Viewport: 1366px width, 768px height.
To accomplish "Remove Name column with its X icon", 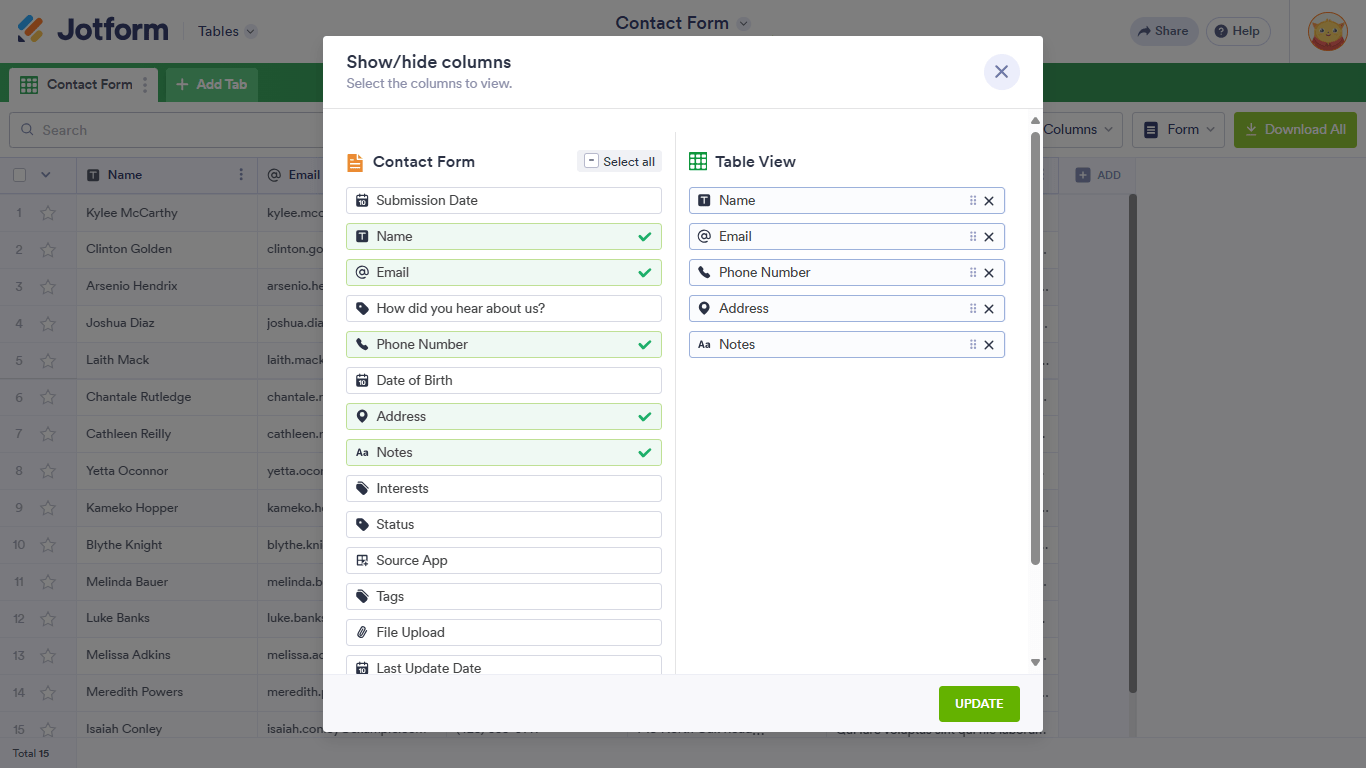I will [989, 201].
